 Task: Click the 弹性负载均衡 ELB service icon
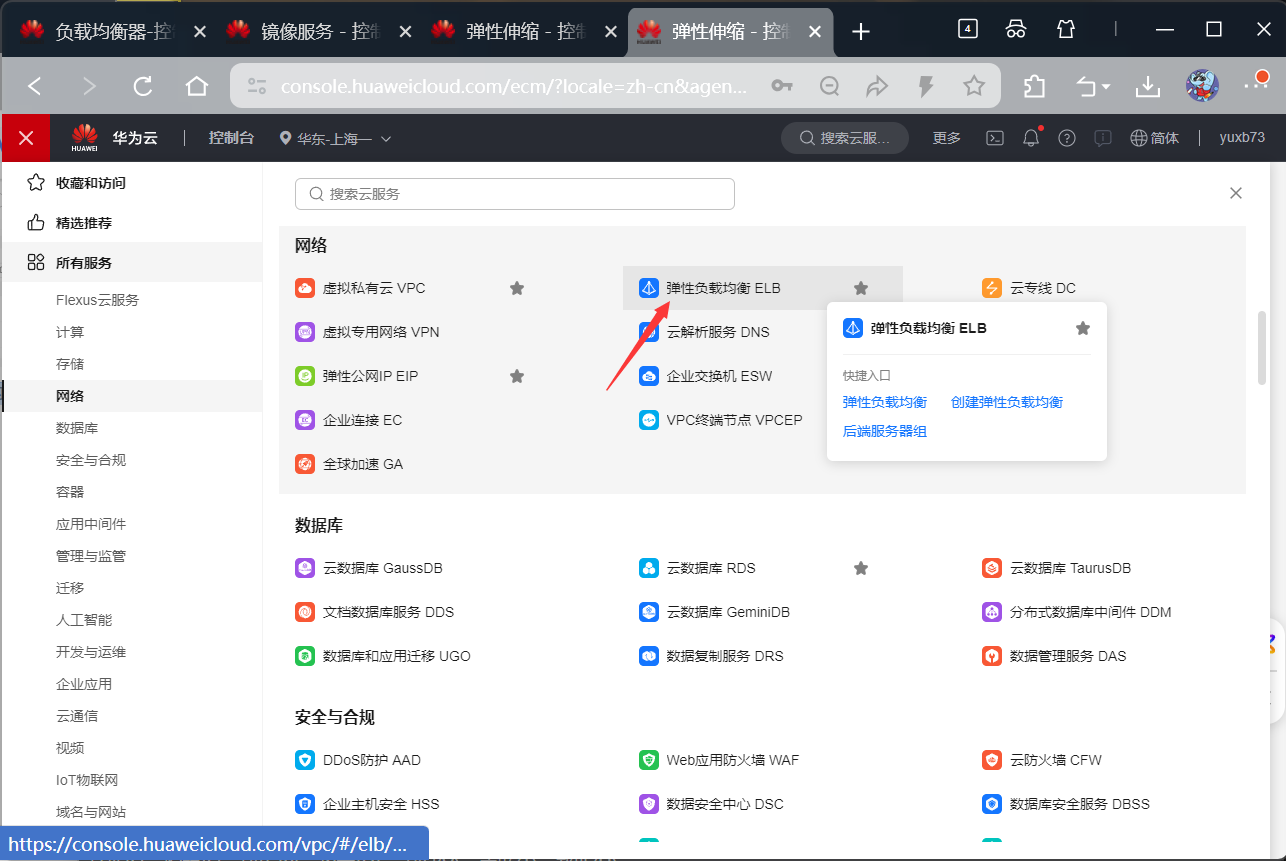coord(649,288)
